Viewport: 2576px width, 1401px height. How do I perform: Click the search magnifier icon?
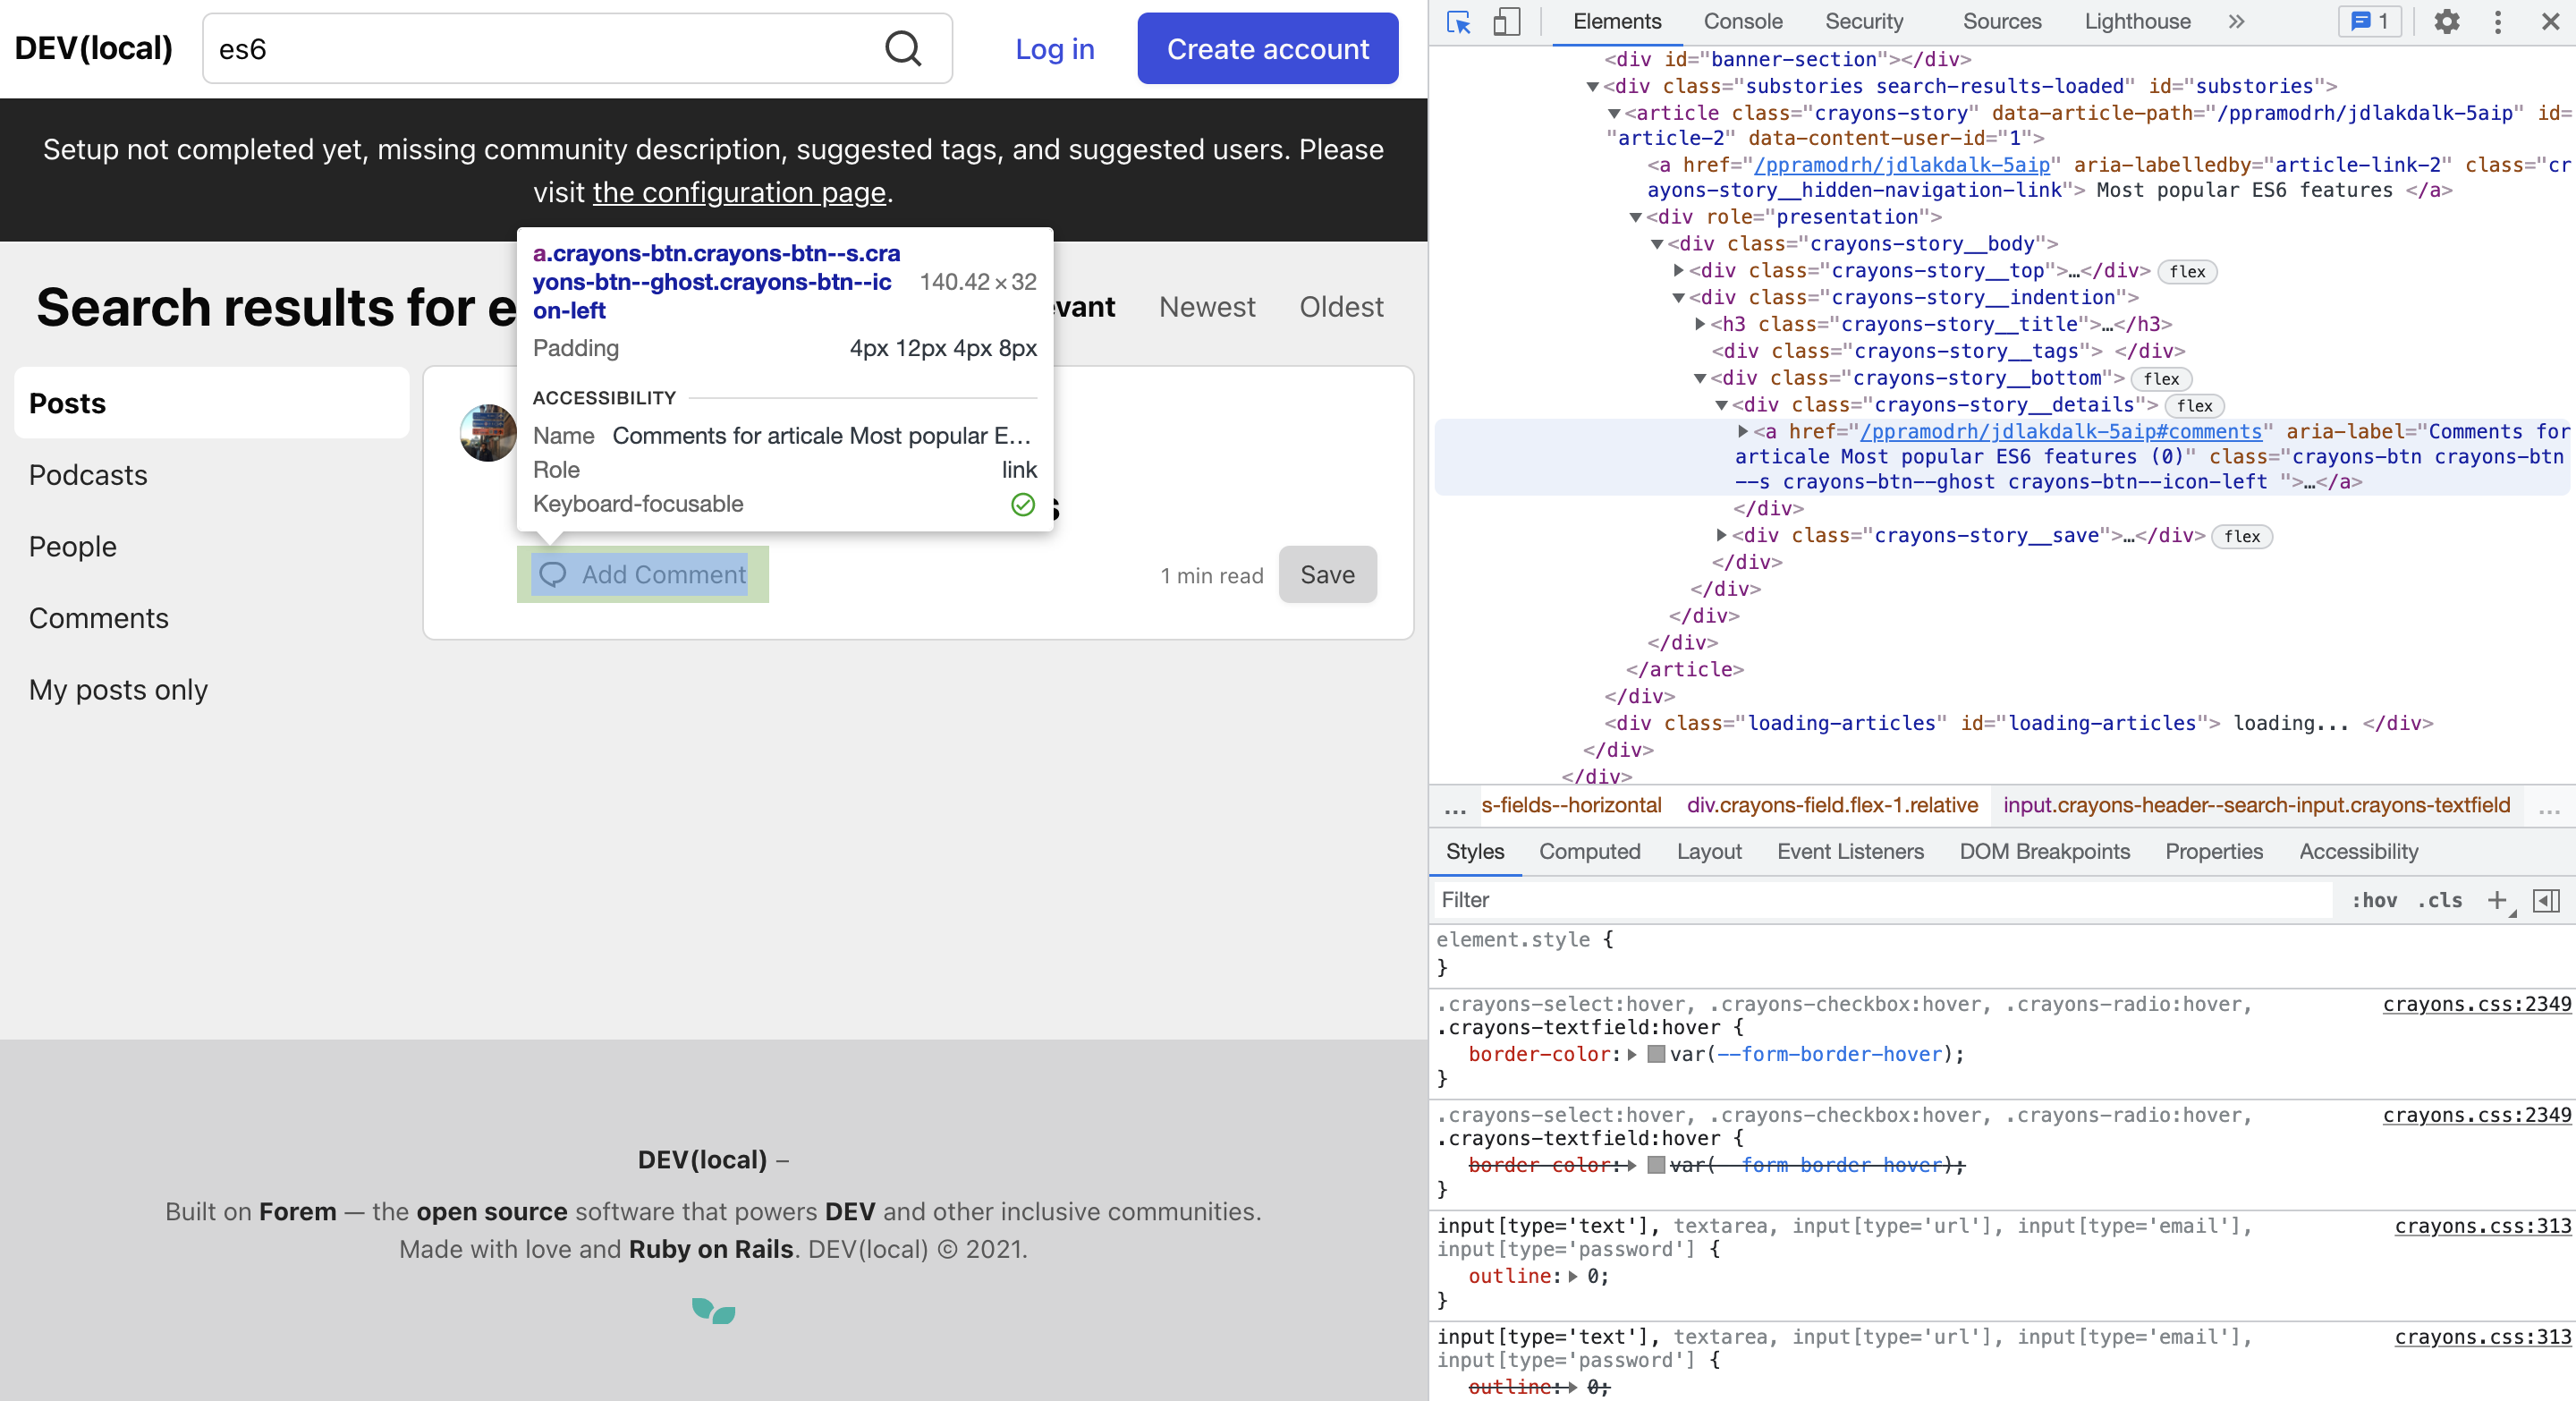(x=903, y=48)
